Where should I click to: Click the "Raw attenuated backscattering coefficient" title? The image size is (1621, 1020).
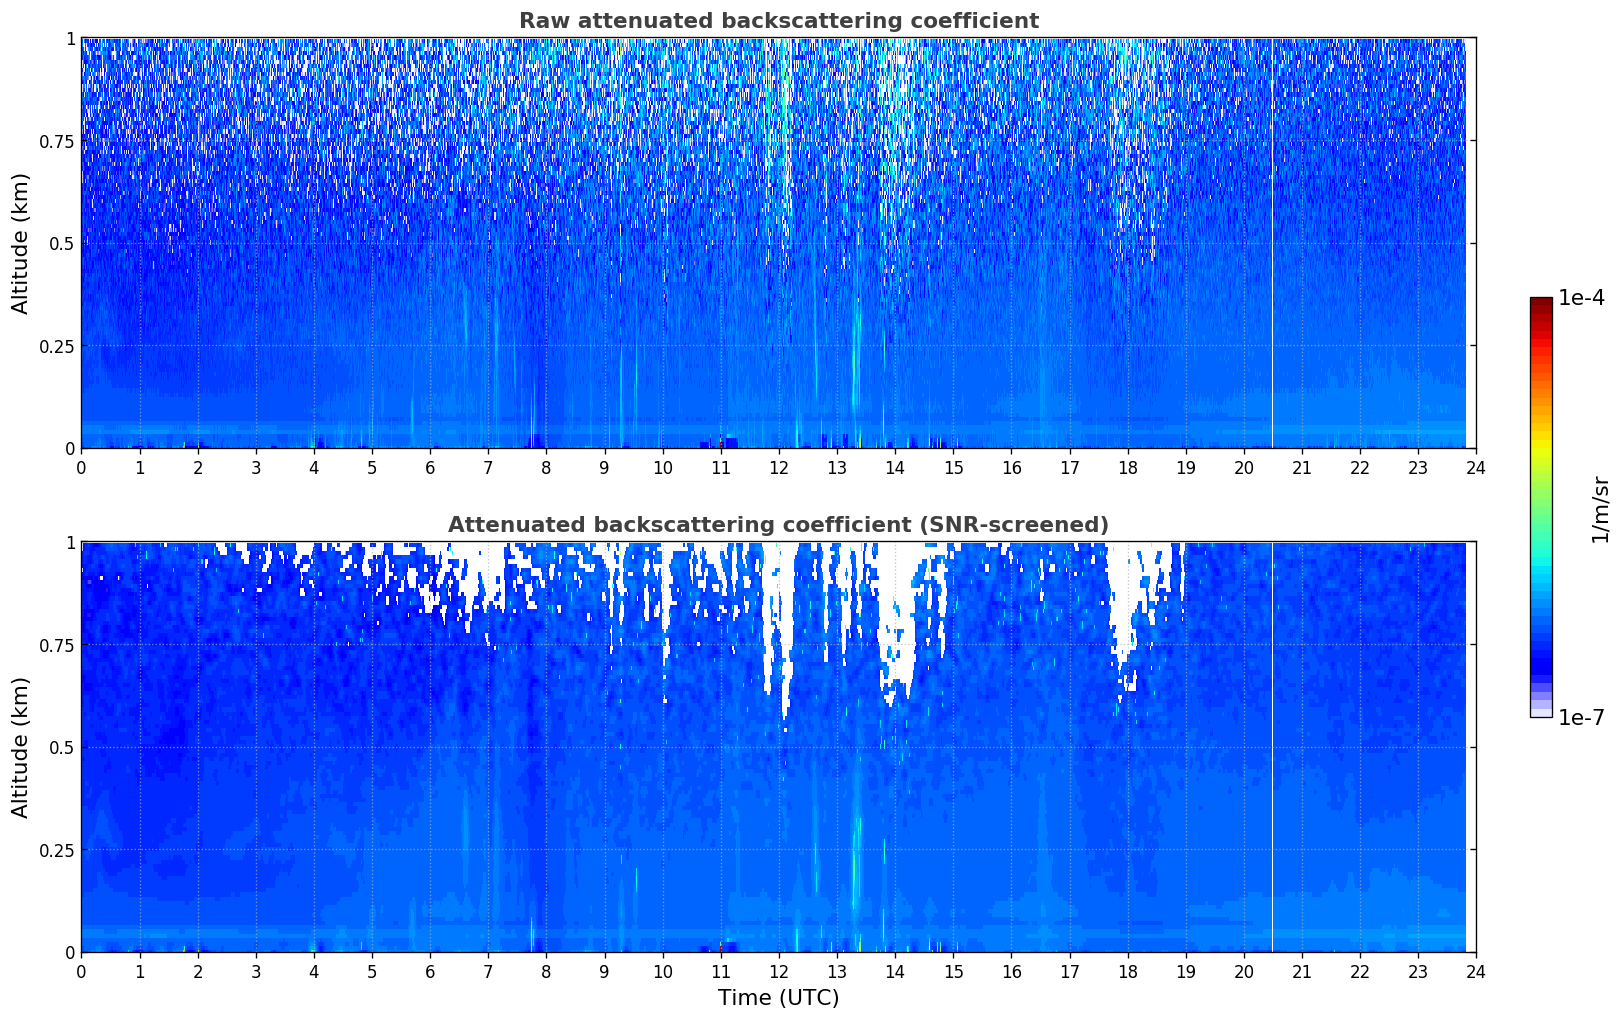(778, 21)
